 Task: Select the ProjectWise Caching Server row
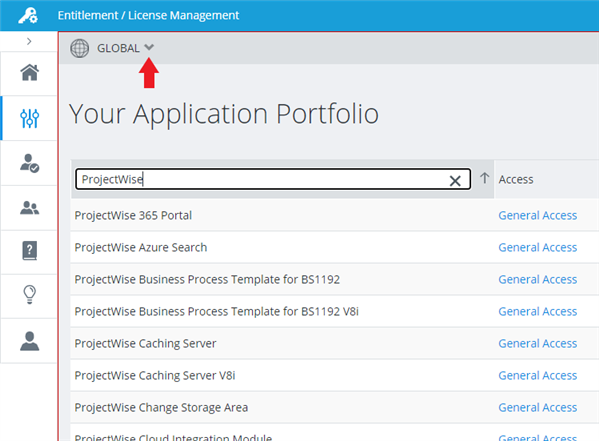(335, 344)
